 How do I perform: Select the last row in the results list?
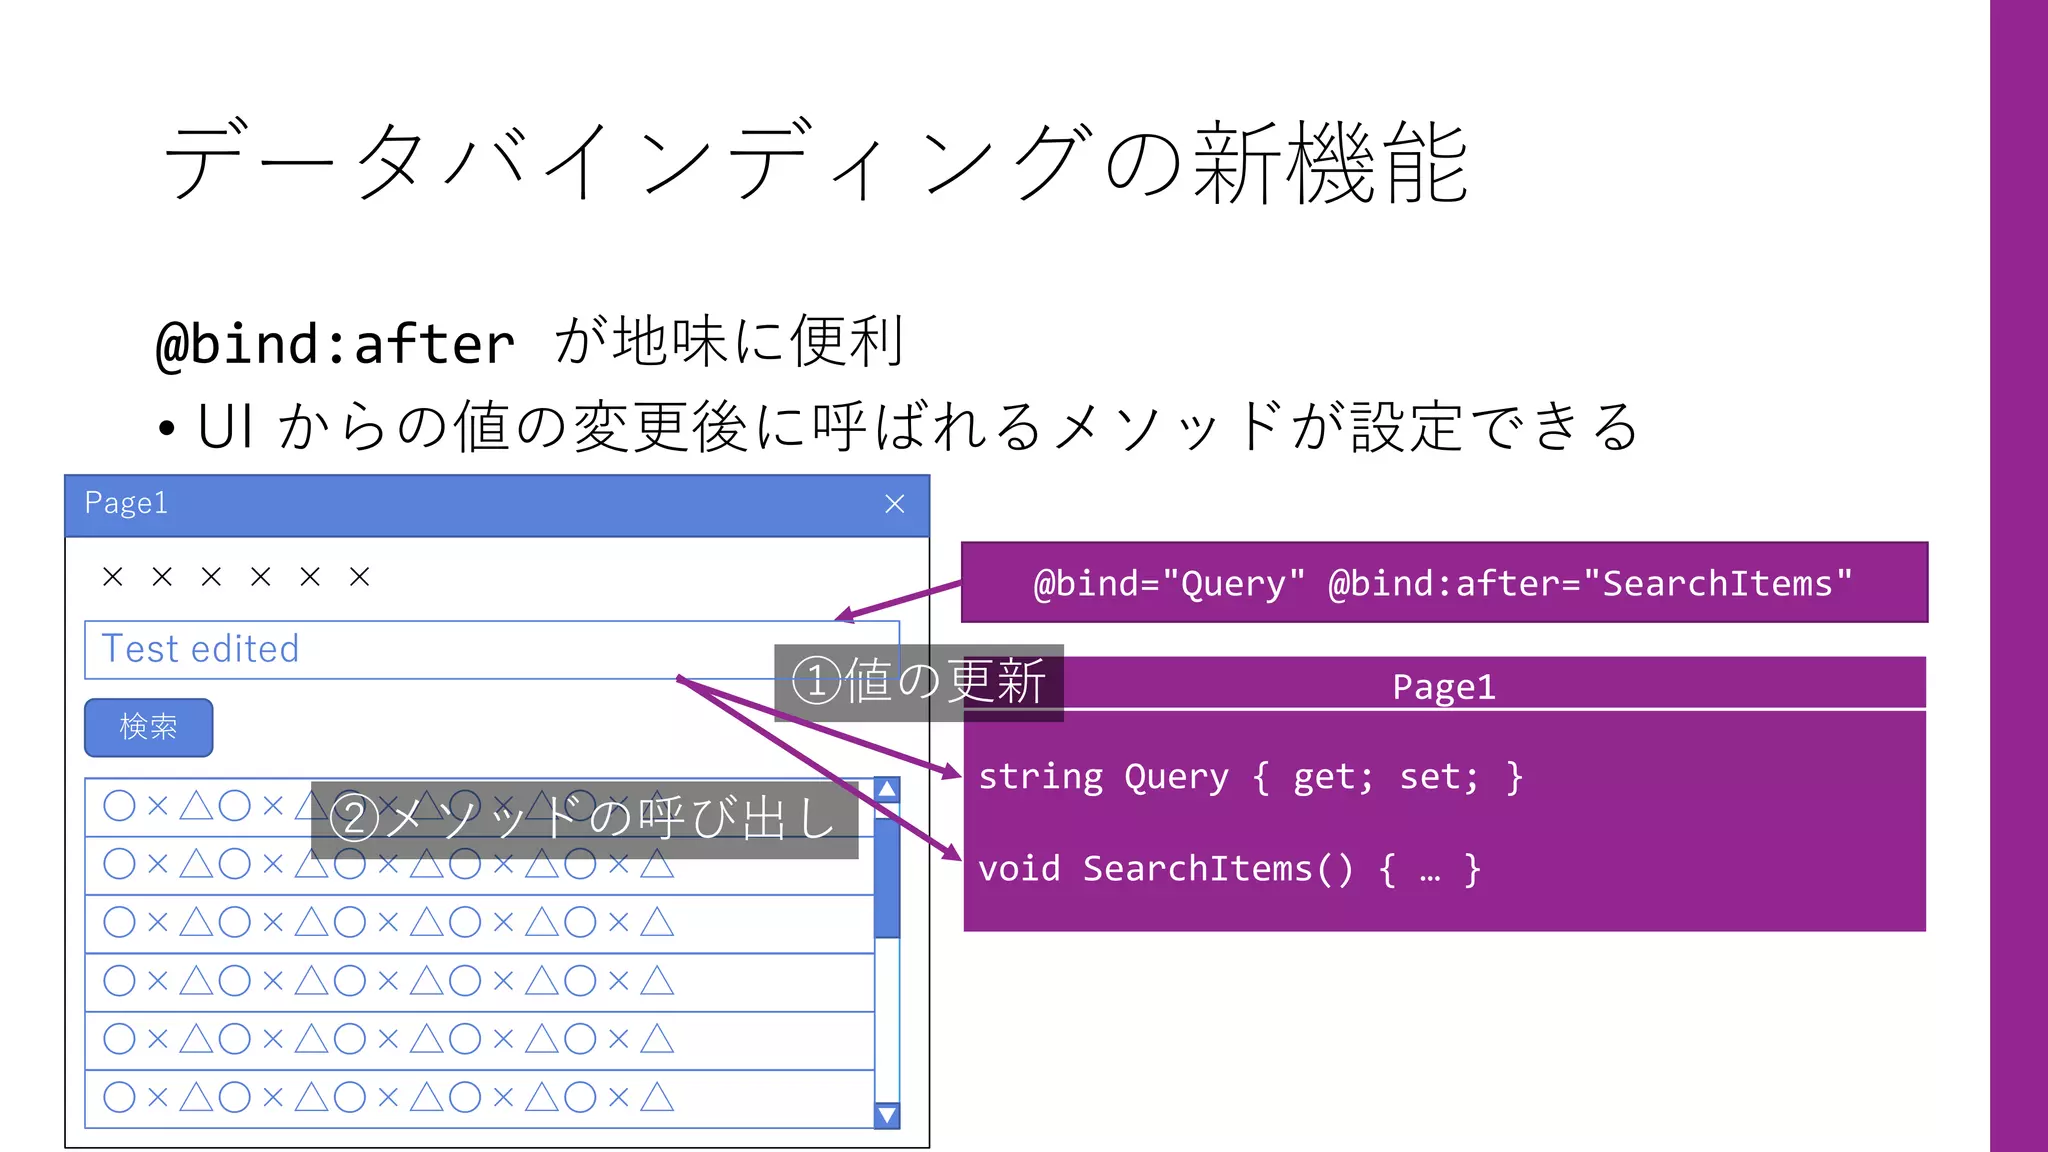click(x=480, y=1098)
